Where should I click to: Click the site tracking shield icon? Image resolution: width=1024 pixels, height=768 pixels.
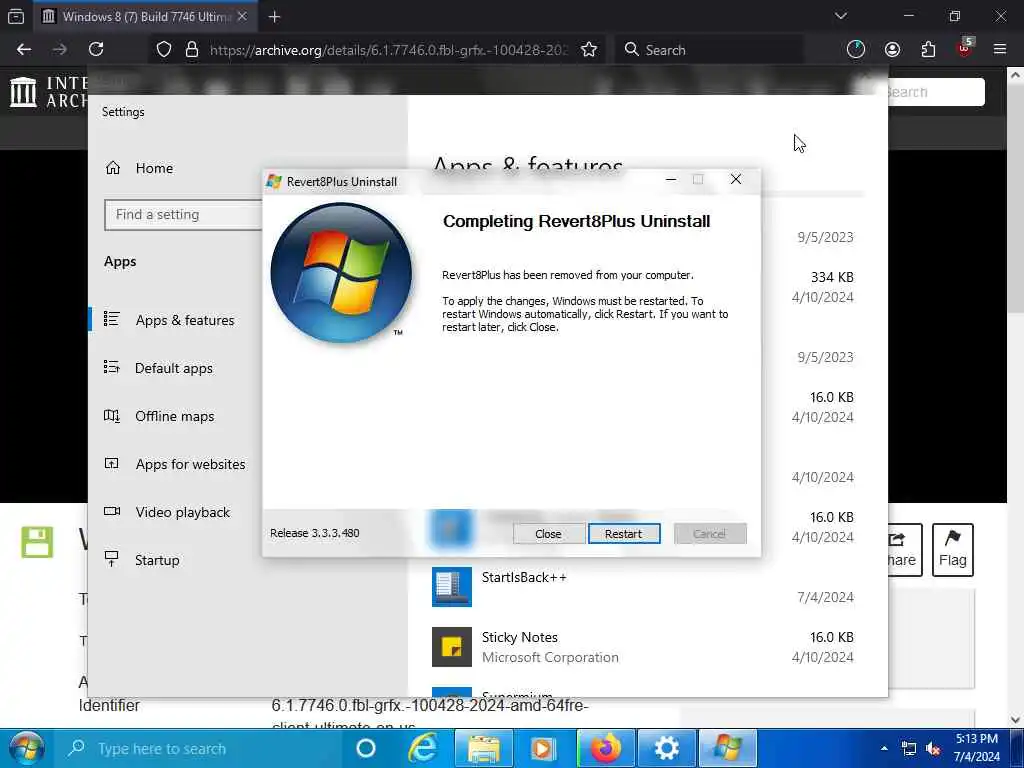tap(164, 50)
